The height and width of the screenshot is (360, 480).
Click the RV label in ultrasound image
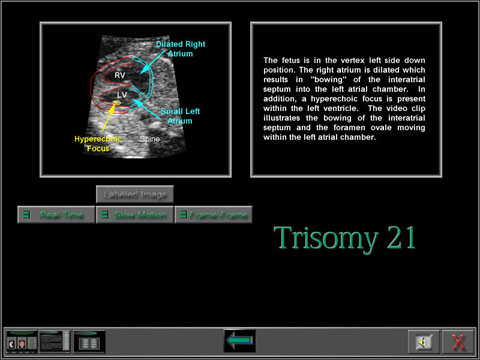click(x=120, y=75)
